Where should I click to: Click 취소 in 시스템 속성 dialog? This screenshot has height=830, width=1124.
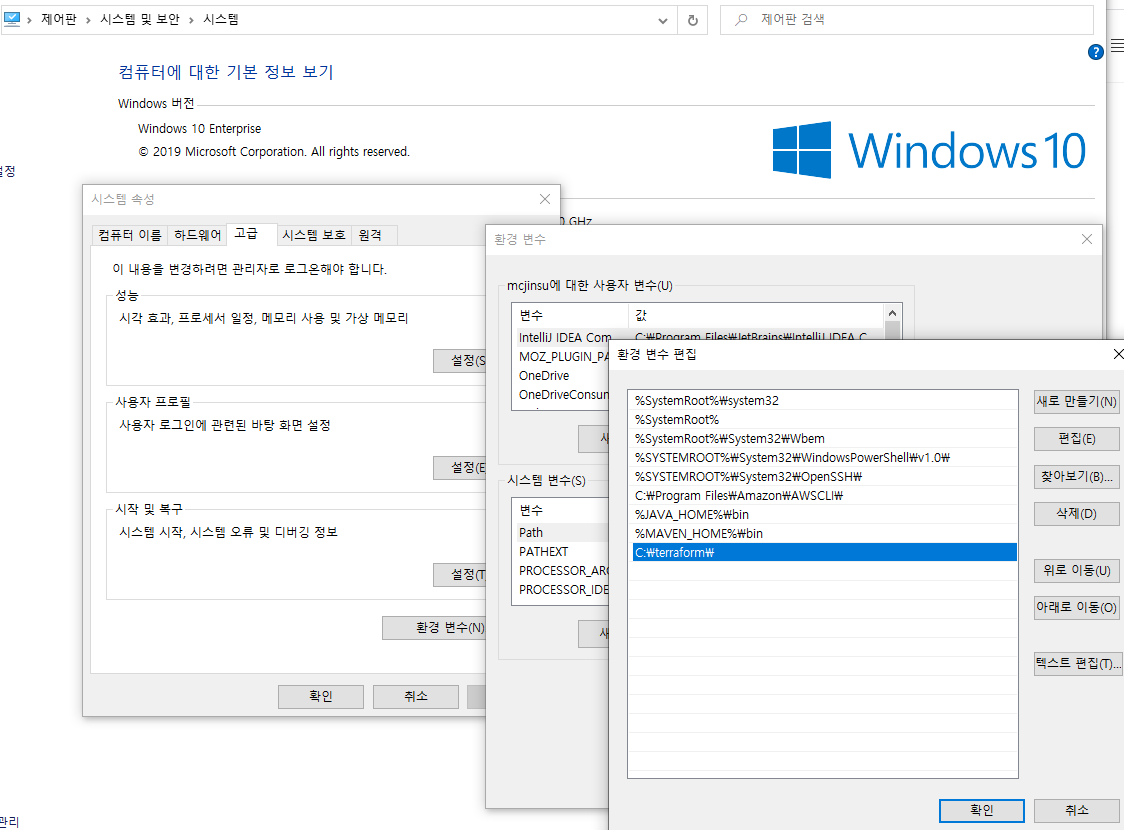coord(416,696)
